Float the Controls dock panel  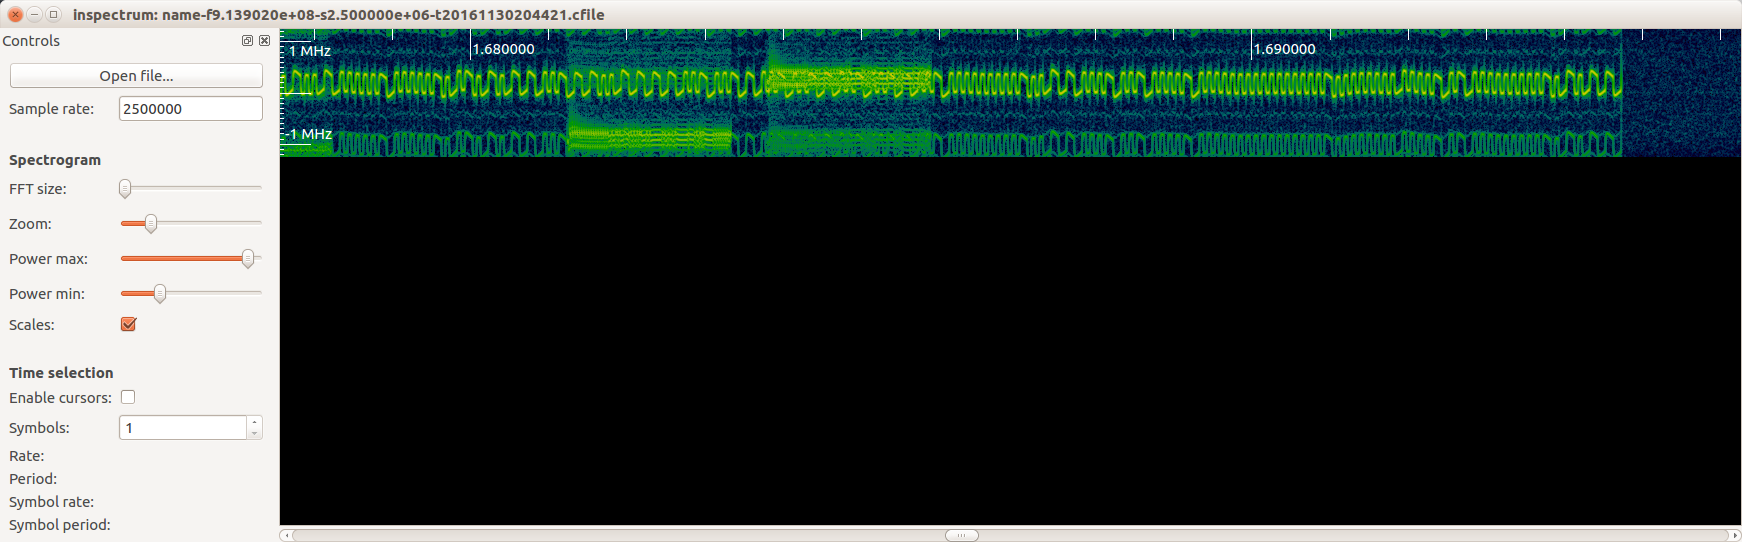point(247,41)
